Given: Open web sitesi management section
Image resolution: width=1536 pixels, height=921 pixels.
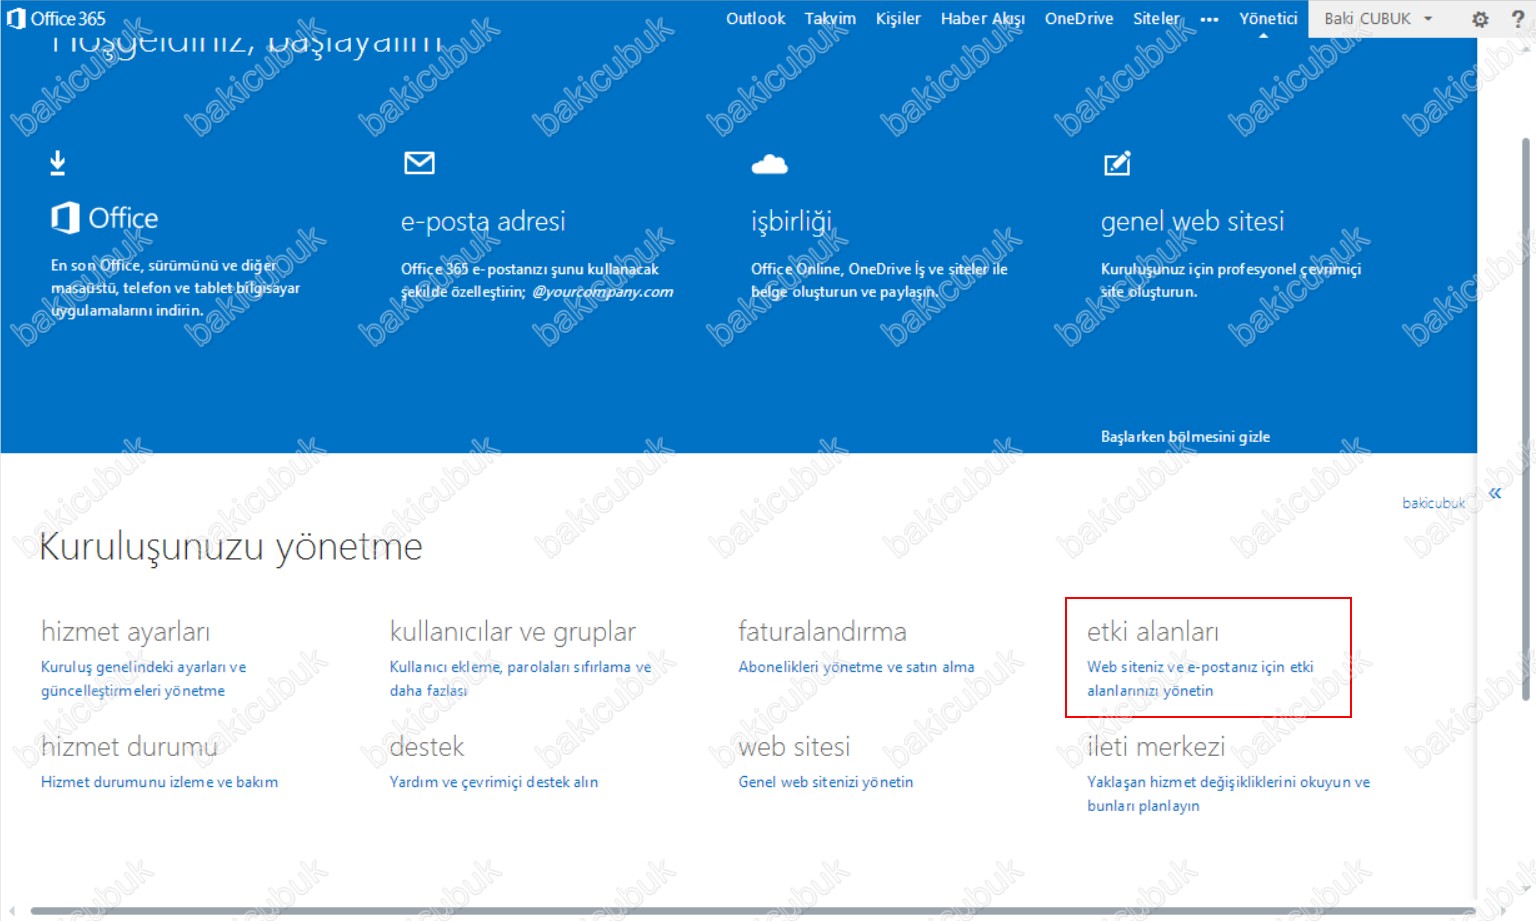Looking at the screenshot, I should click(794, 747).
